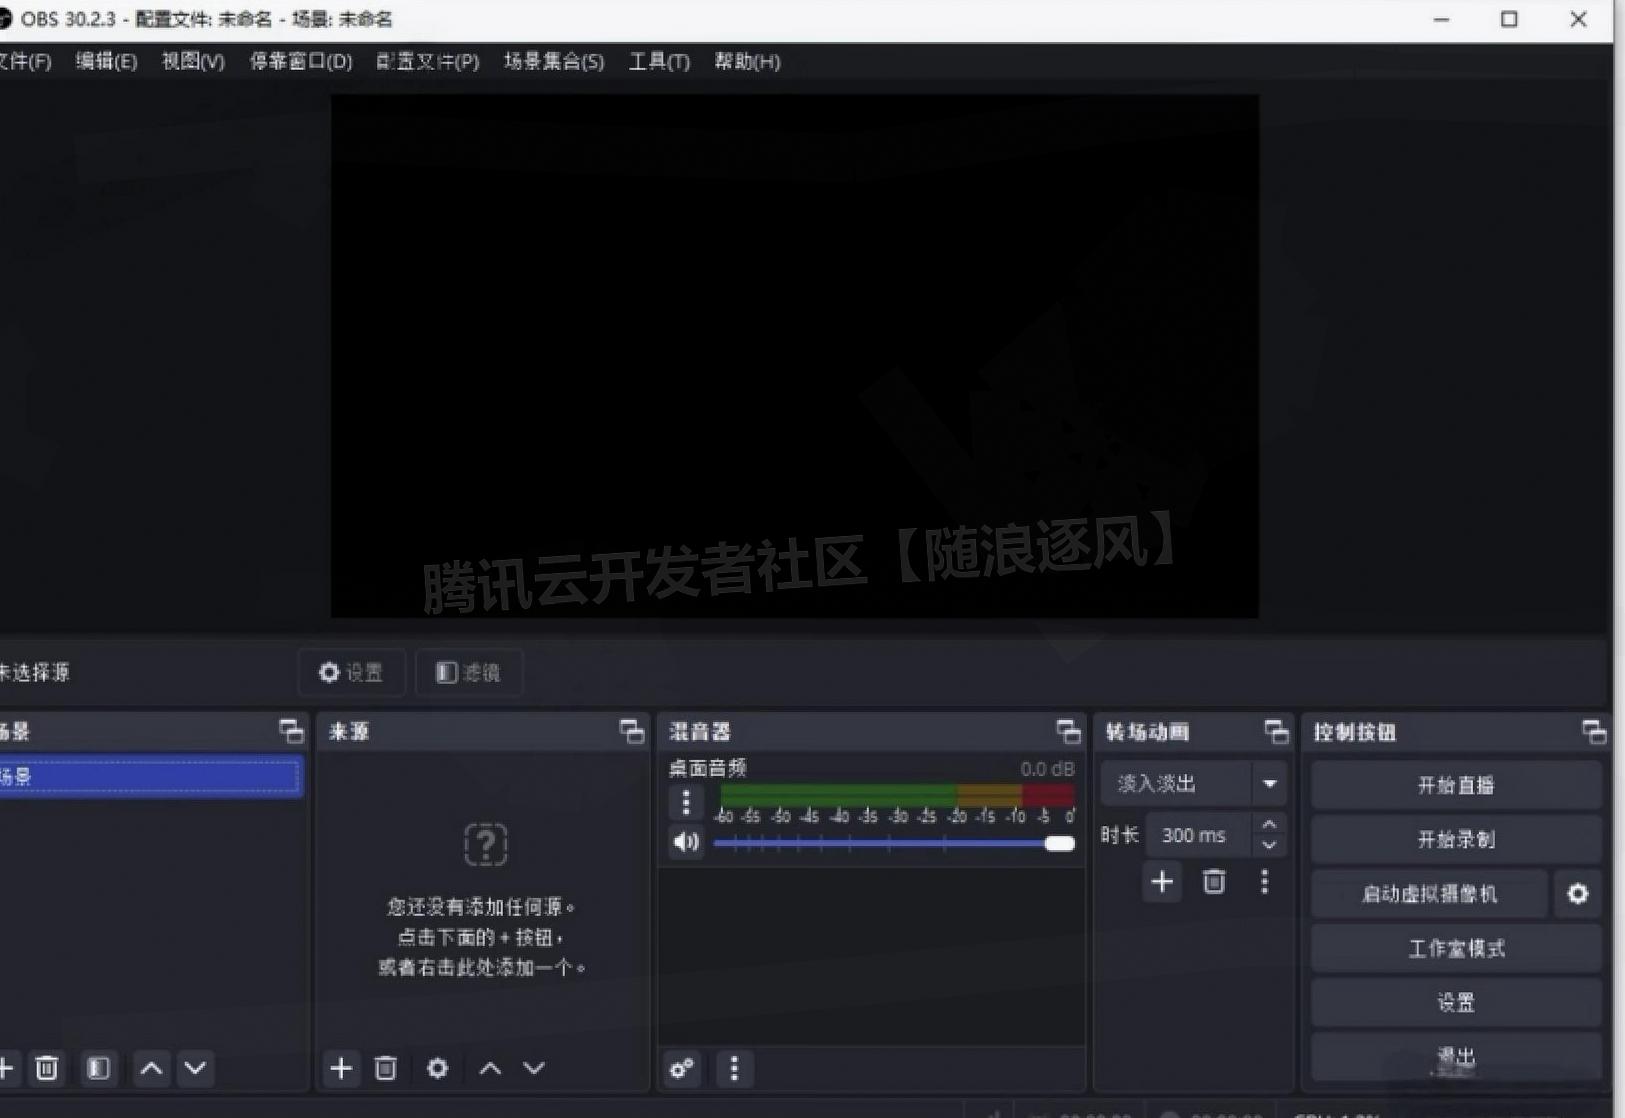Screen dimensions: 1625x1118
Task: Click the empty-source question mark icon
Action: [485, 845]
